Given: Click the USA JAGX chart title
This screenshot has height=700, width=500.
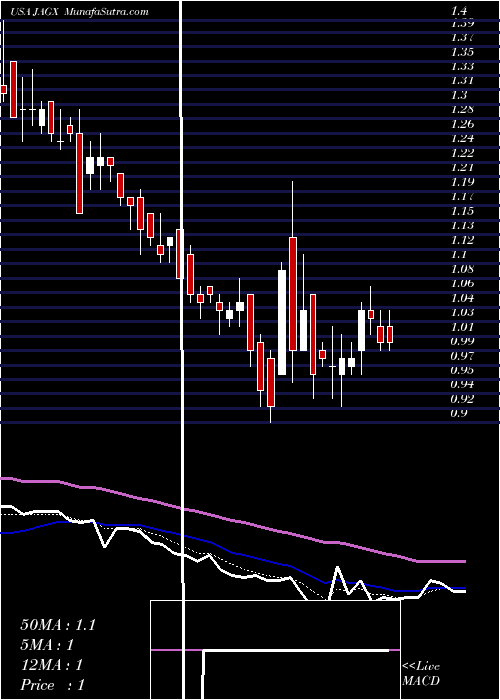Looking at the screenshot, I should (x=36, y=12).
